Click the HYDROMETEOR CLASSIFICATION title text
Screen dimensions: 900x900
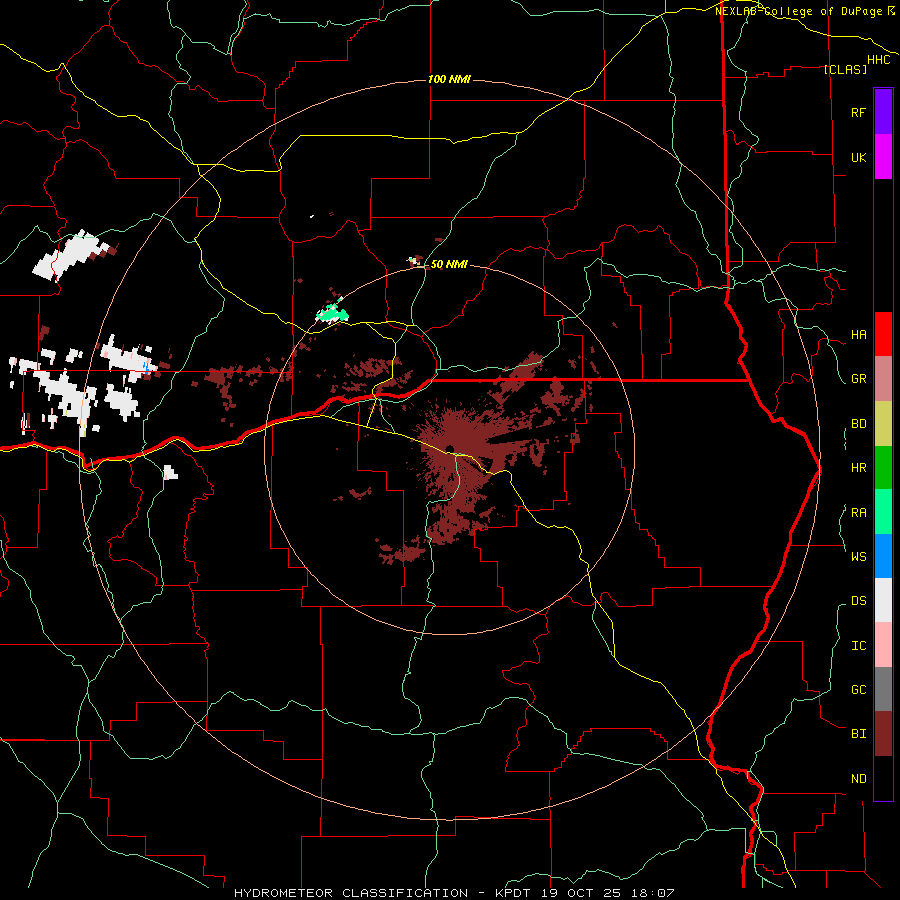[351, 893]
